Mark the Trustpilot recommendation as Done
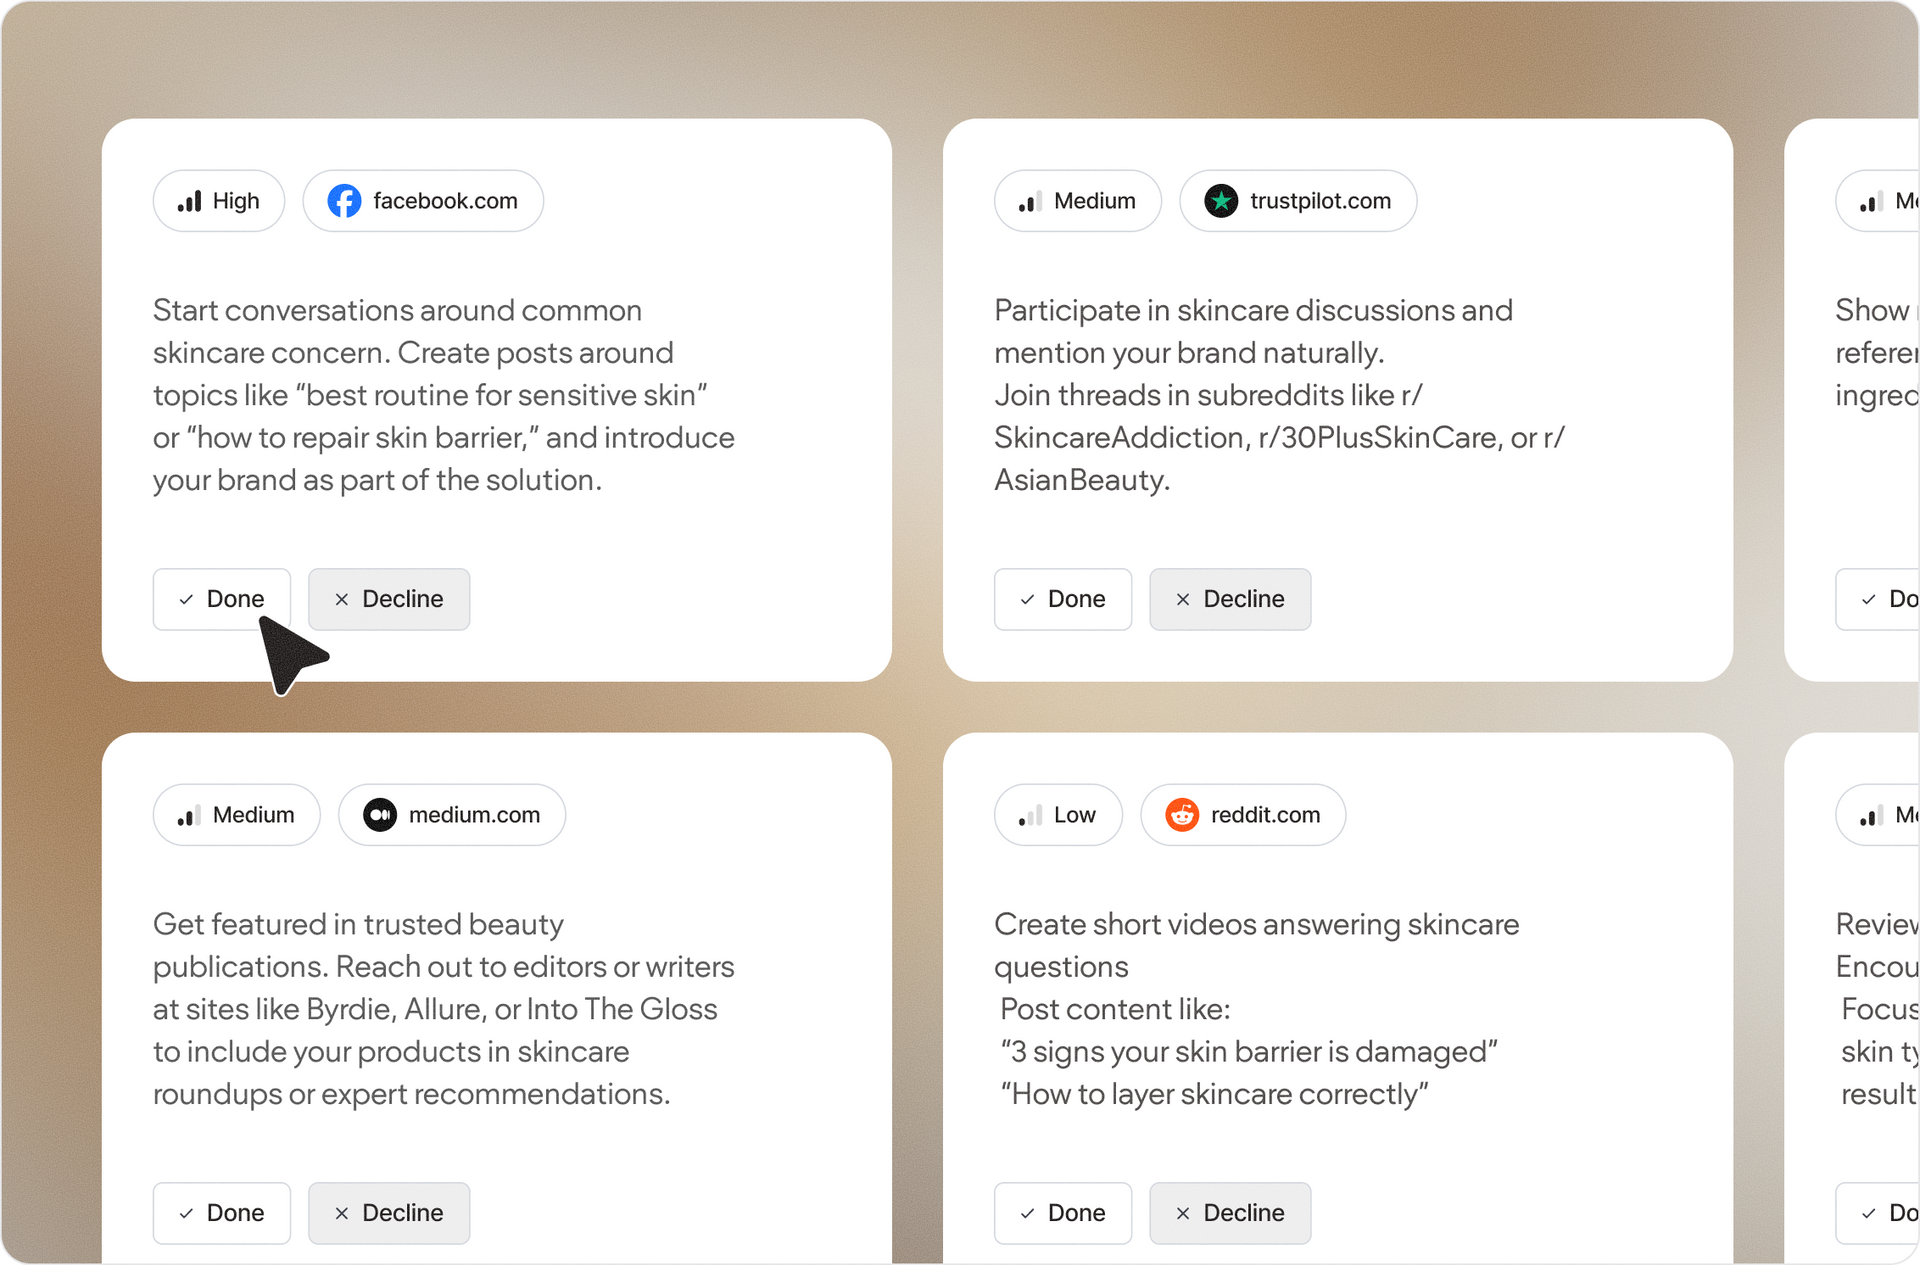 (1063, 599)
